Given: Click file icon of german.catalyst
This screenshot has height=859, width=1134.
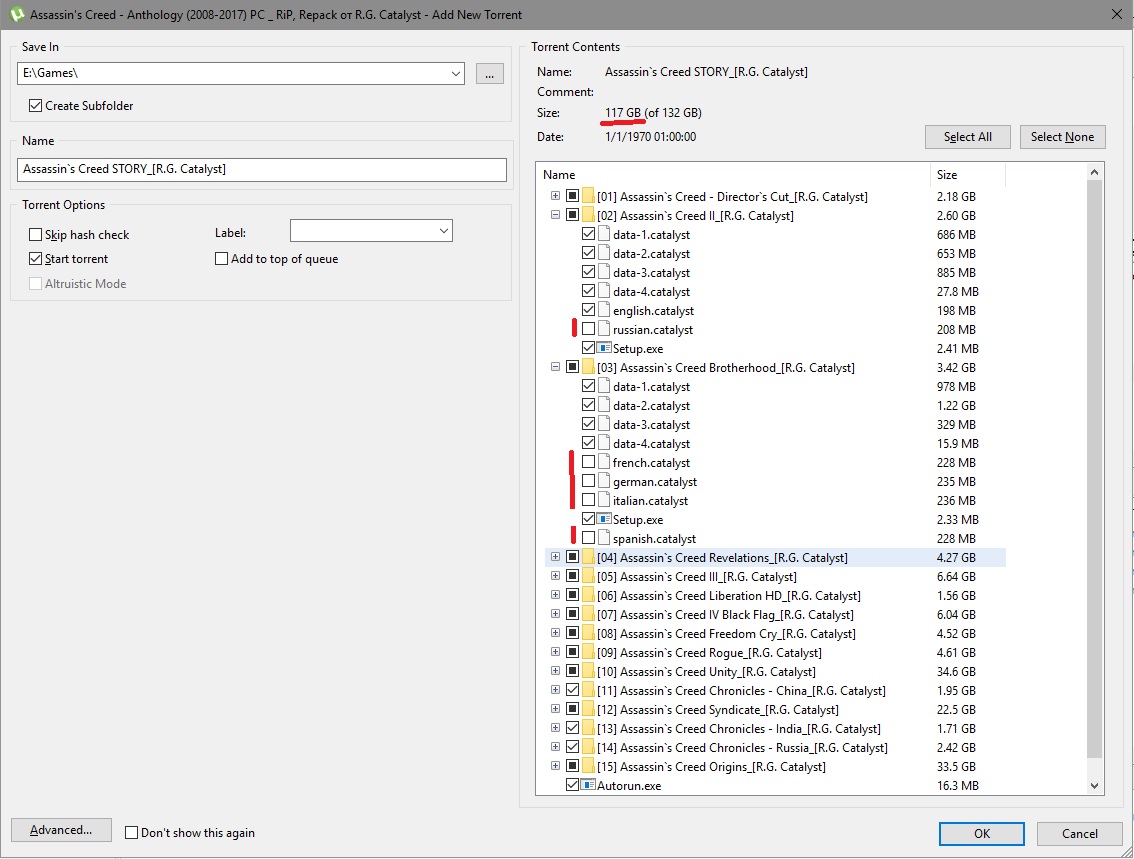Looking at the screenshot, I should click(604, 481).
